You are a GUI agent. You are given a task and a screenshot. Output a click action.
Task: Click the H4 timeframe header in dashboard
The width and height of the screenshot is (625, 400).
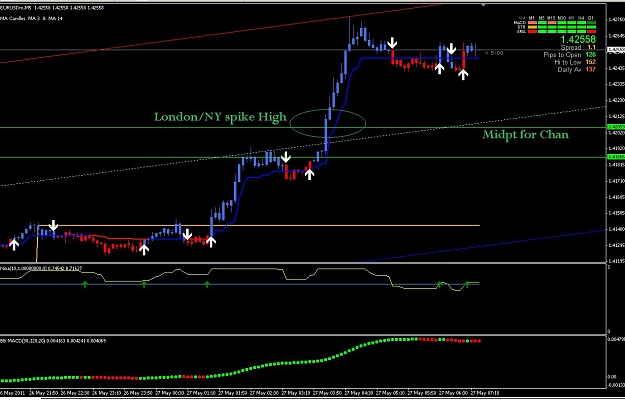click(x=581, y=18)
